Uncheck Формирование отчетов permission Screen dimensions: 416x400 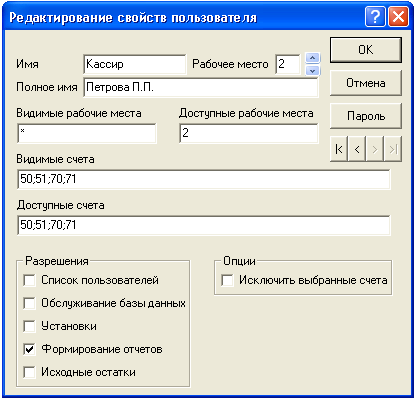tap(29, 349)
